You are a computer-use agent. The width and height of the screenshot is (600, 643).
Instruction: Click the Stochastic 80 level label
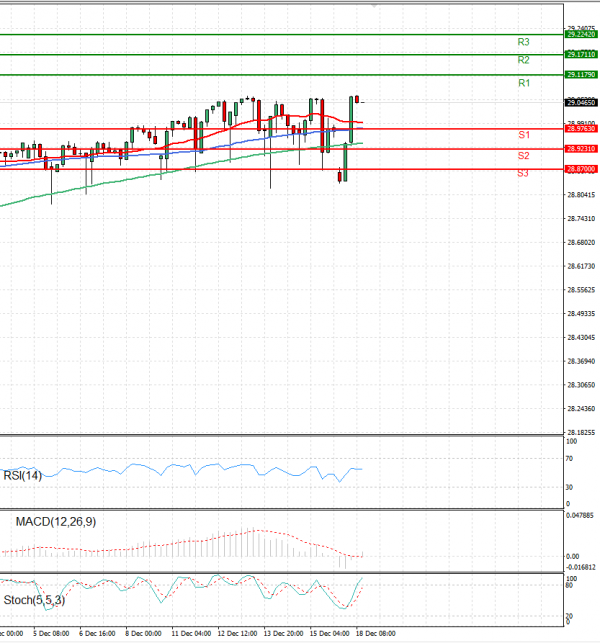[569, 585]
